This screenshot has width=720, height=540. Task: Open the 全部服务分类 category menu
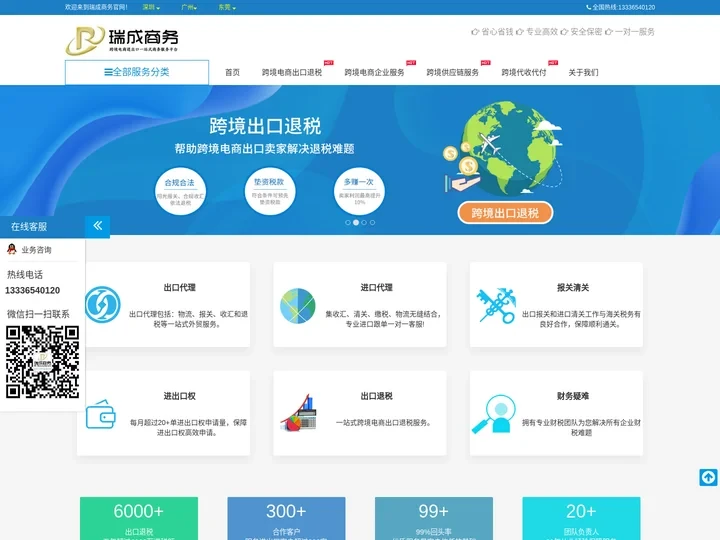[x=137, y=72]
